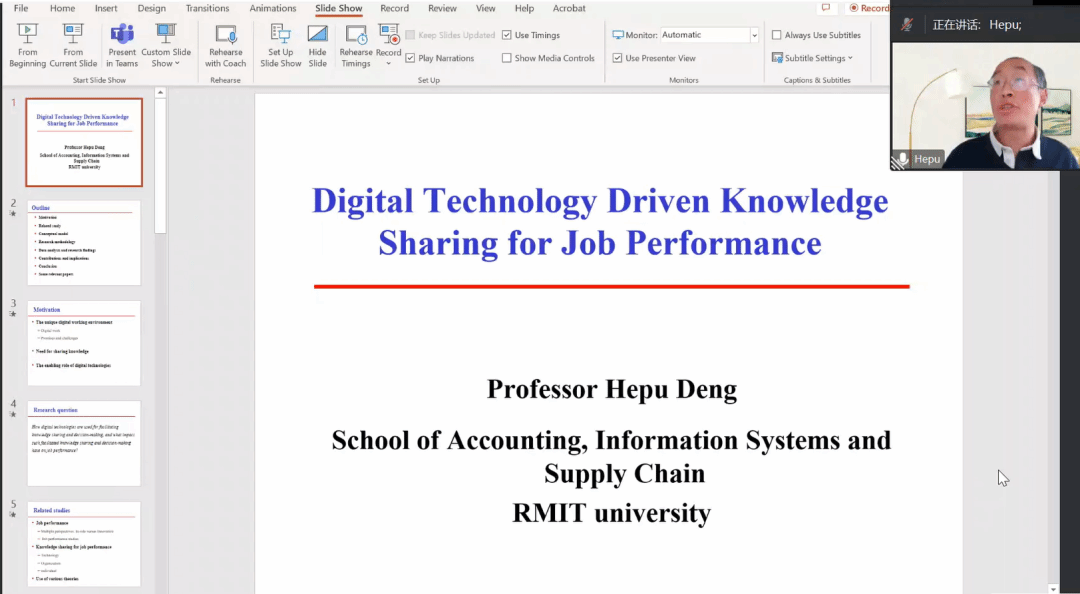Viewport: 1080px width, 594px height.
Task: Start Rehearse Timings
Action: (355, 45)
